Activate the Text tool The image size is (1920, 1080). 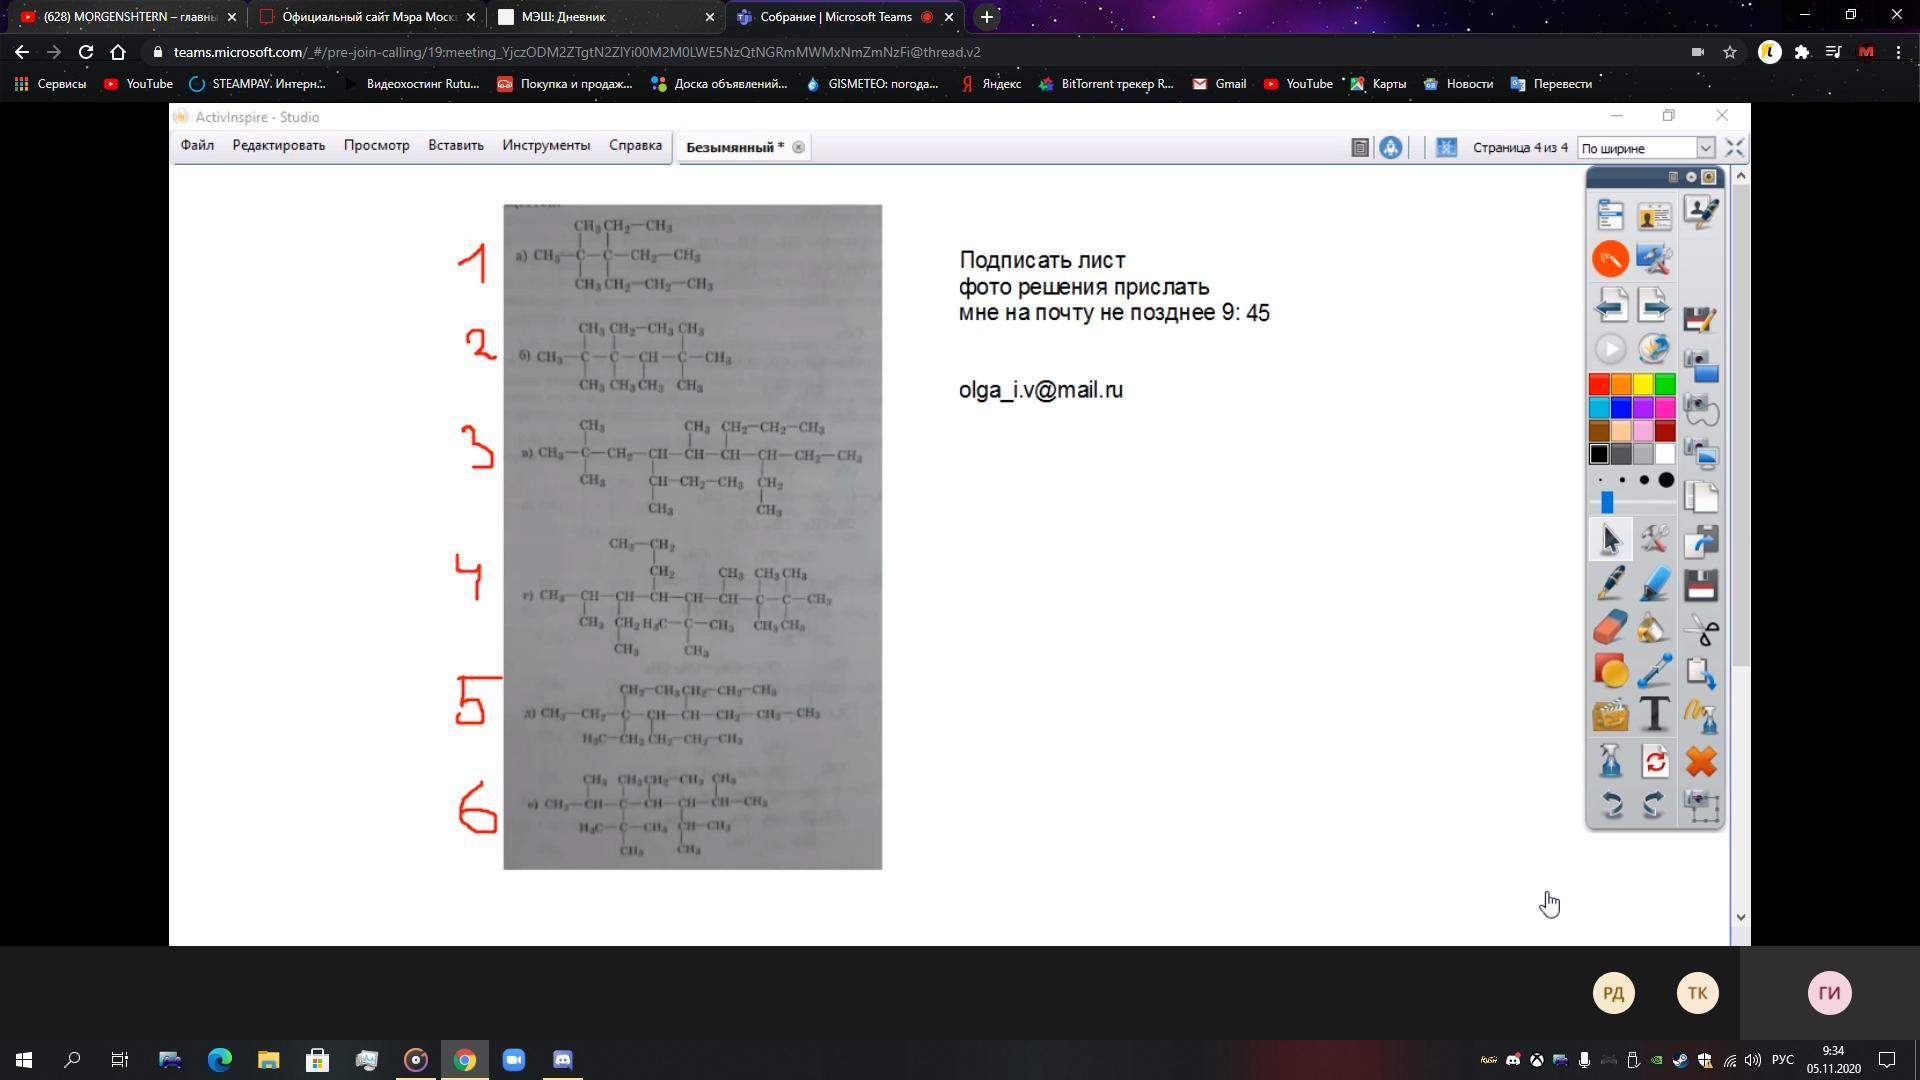click(1654, 715)
